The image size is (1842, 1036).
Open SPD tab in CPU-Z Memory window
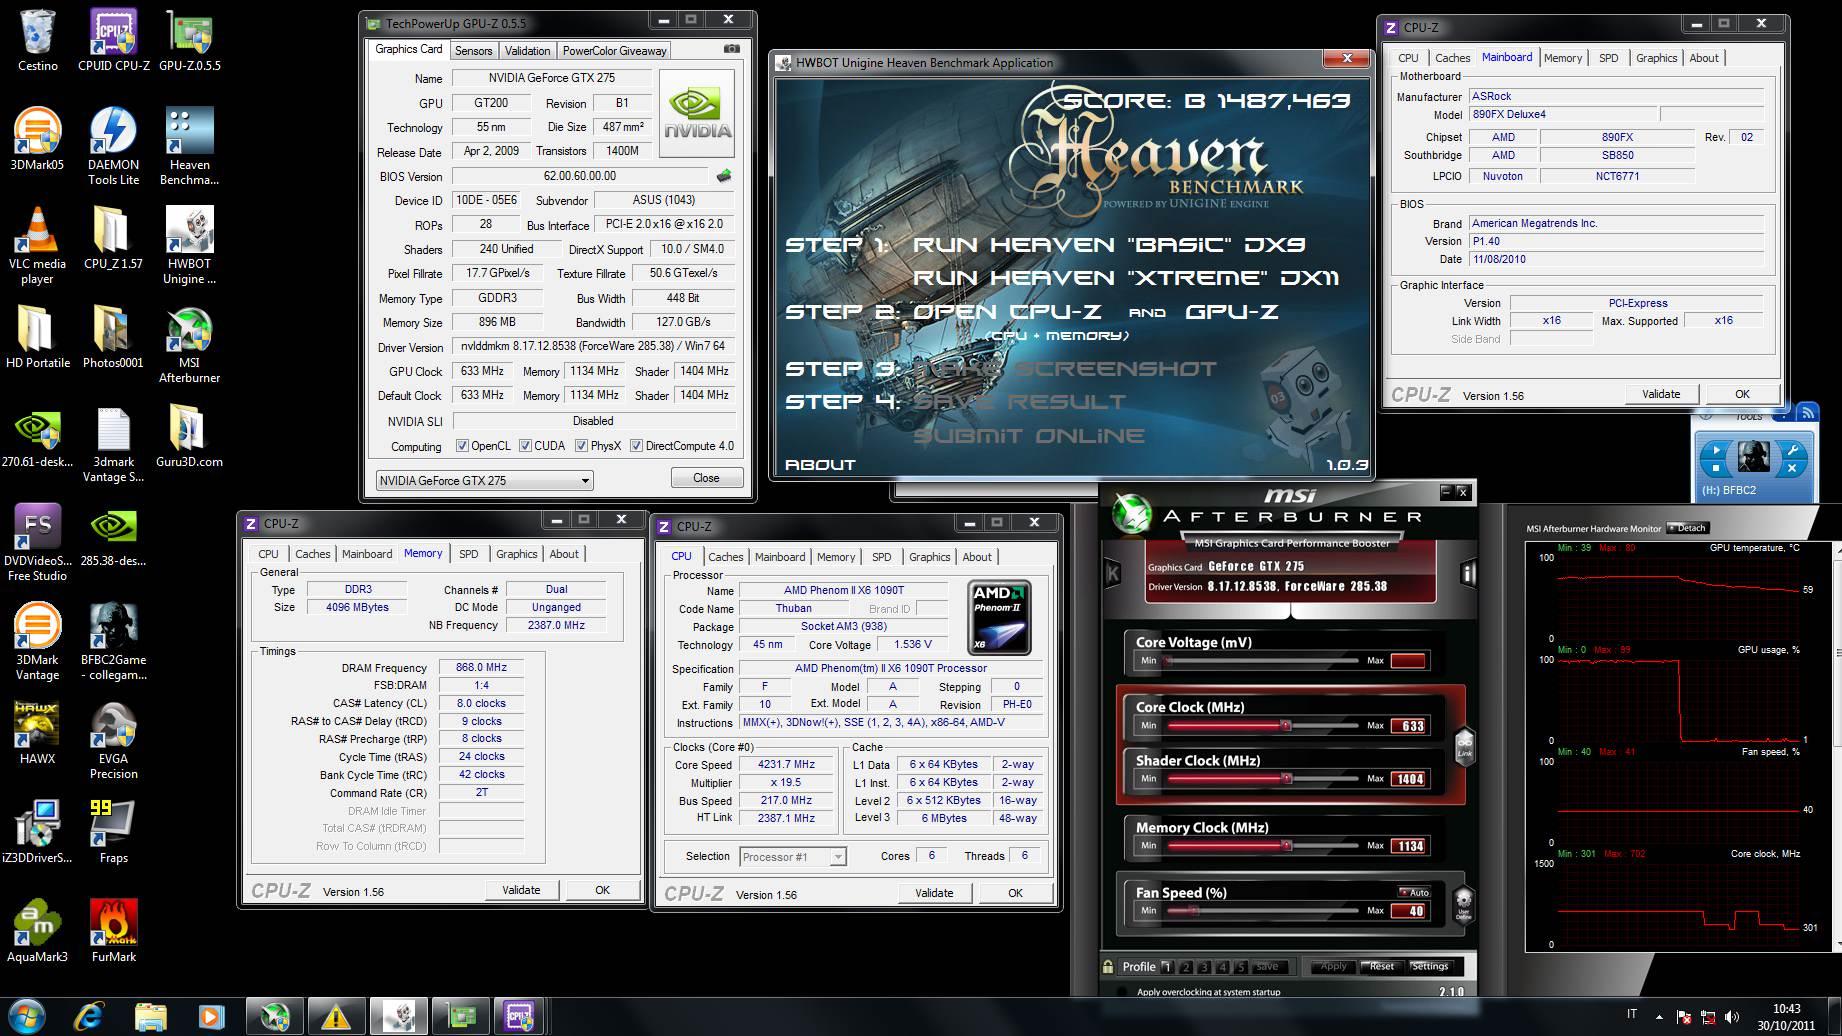click(x=469, y=554)
